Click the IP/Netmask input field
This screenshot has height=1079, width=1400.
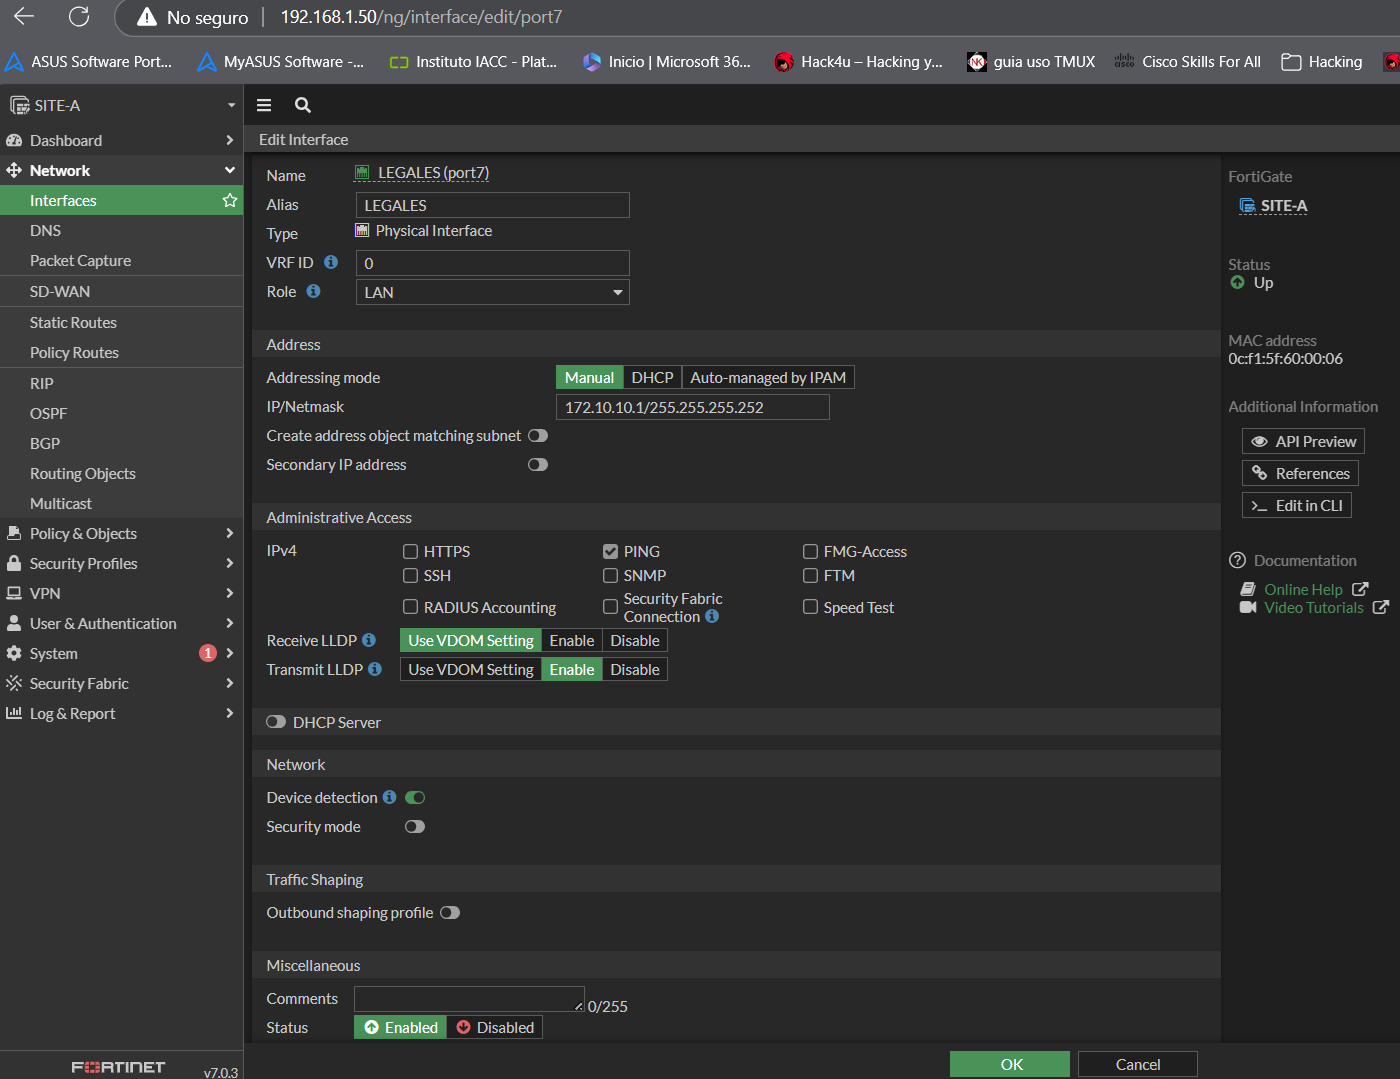[x=692, y=407]
